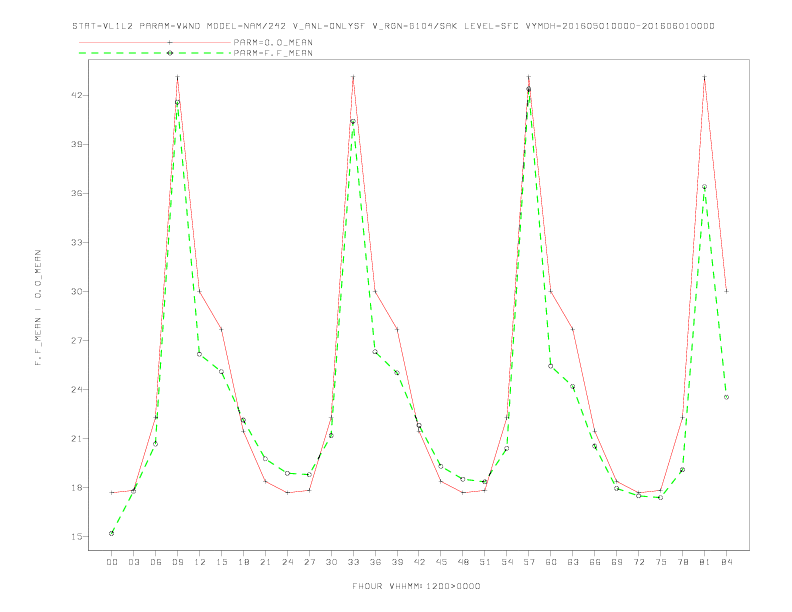Image resolution: width=792 pixels, height=612 pixels.
Task: Click the x-axis tick label 48
Action: pos(463,562)
